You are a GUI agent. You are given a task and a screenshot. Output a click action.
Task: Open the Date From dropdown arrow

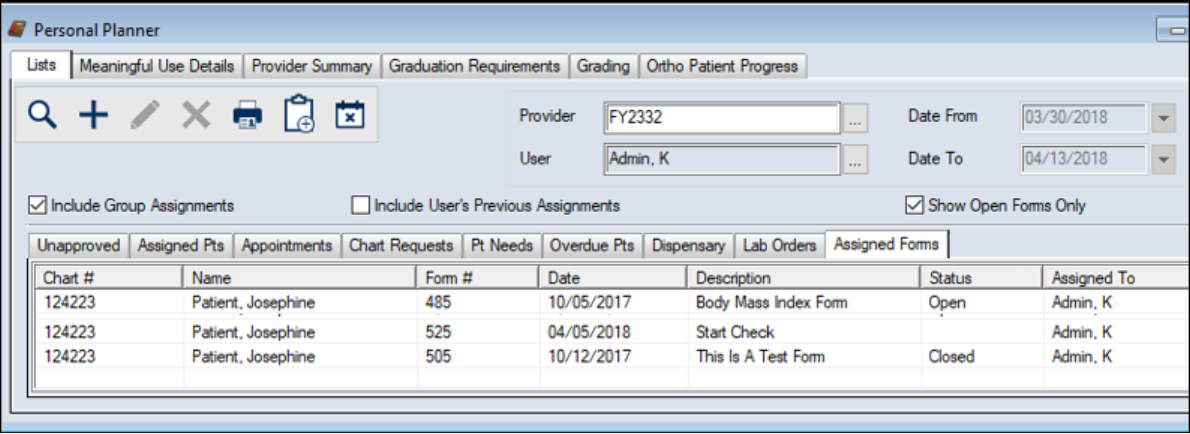(x=1162, y=118)
